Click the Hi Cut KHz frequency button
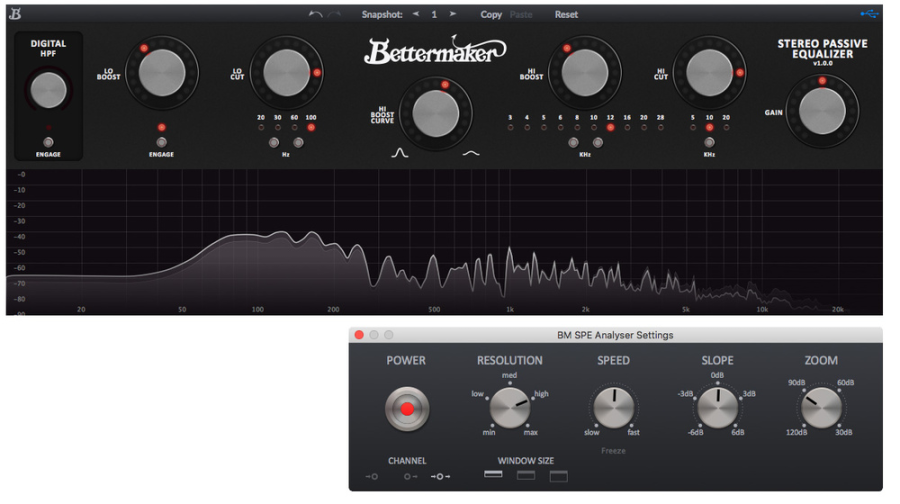 (x=709, y=142)
